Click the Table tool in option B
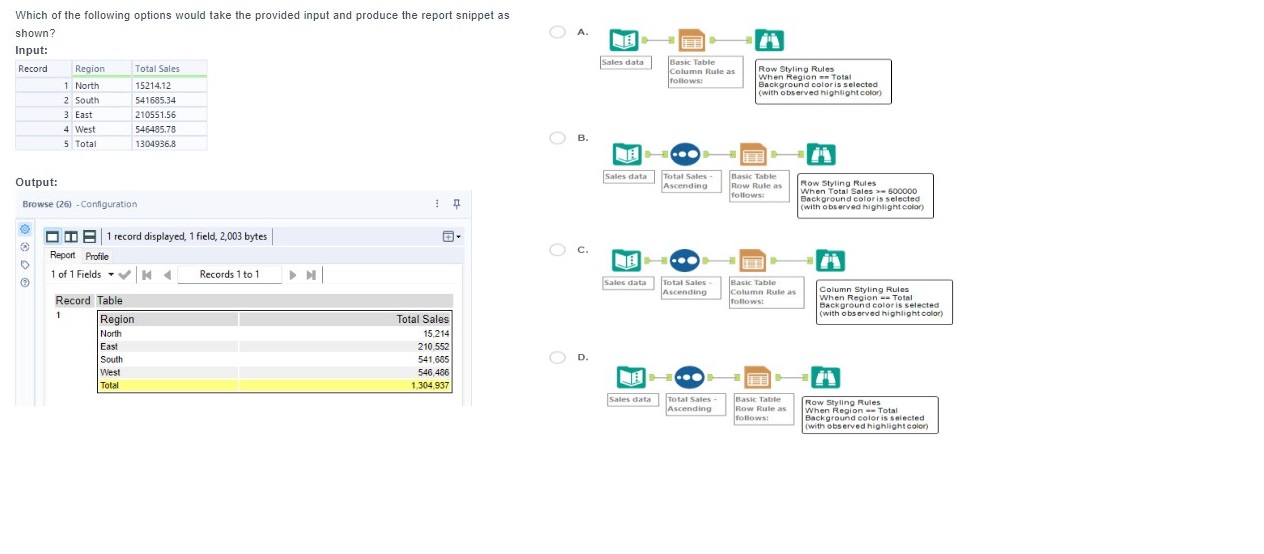 tap(753, 155)
